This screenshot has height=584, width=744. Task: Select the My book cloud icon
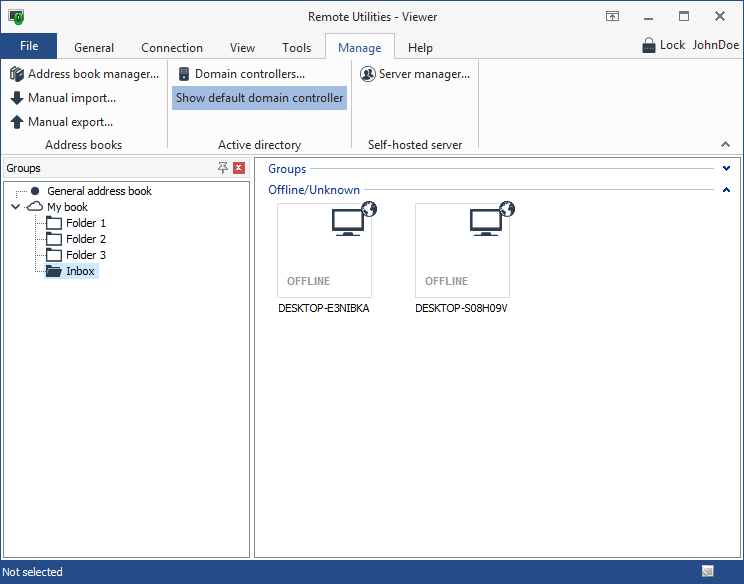pos(35,207)
